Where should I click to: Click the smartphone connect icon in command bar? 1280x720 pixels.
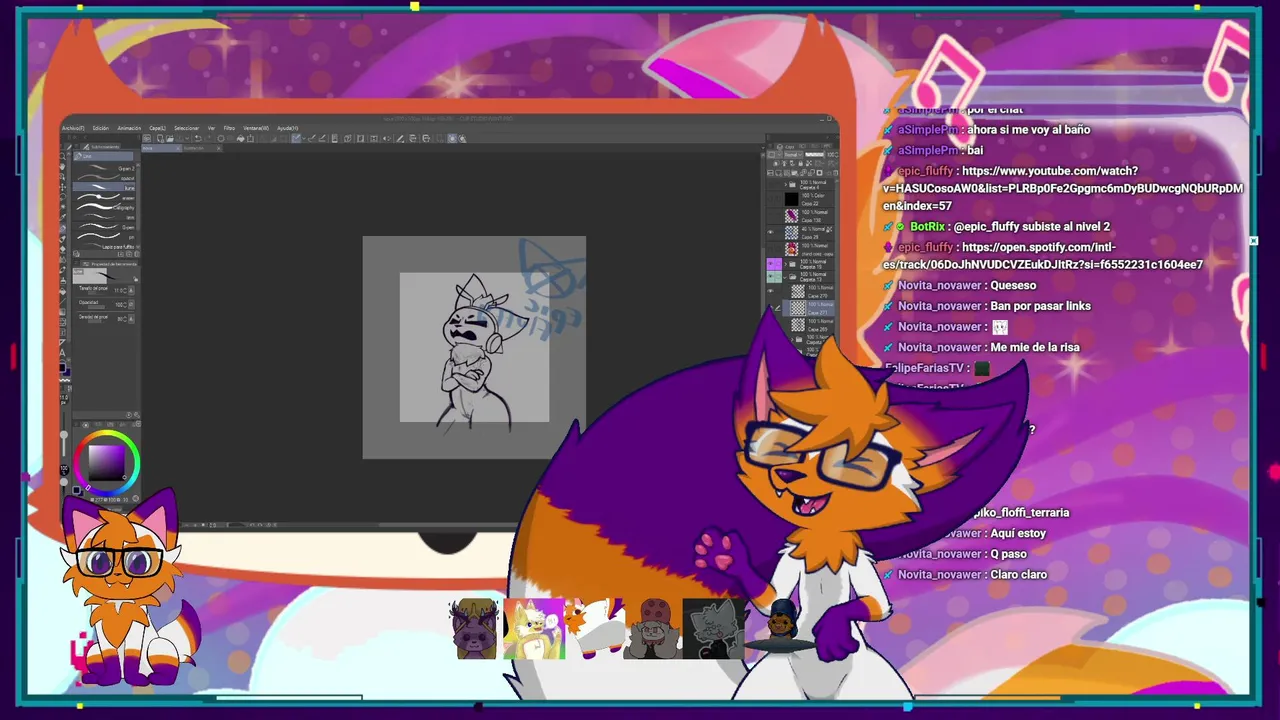point(334,139)
